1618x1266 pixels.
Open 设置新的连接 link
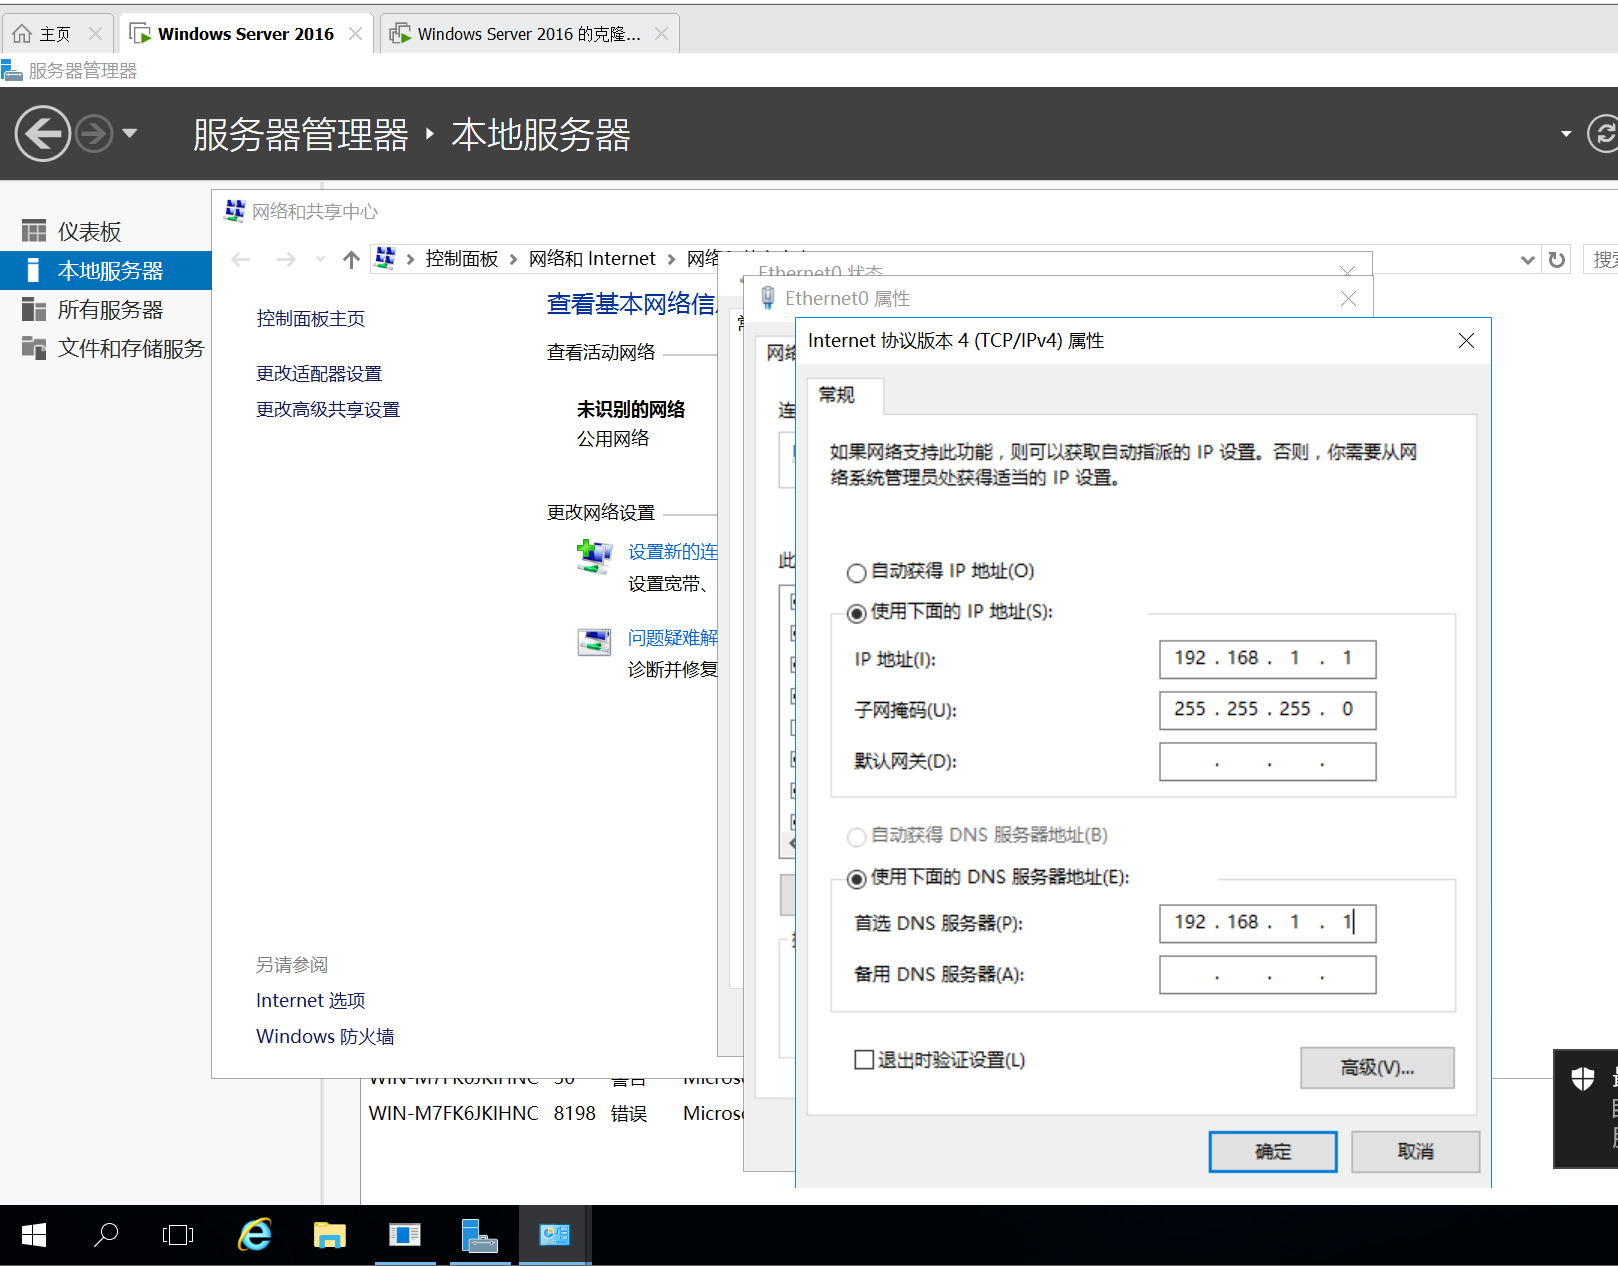[672, 552]
